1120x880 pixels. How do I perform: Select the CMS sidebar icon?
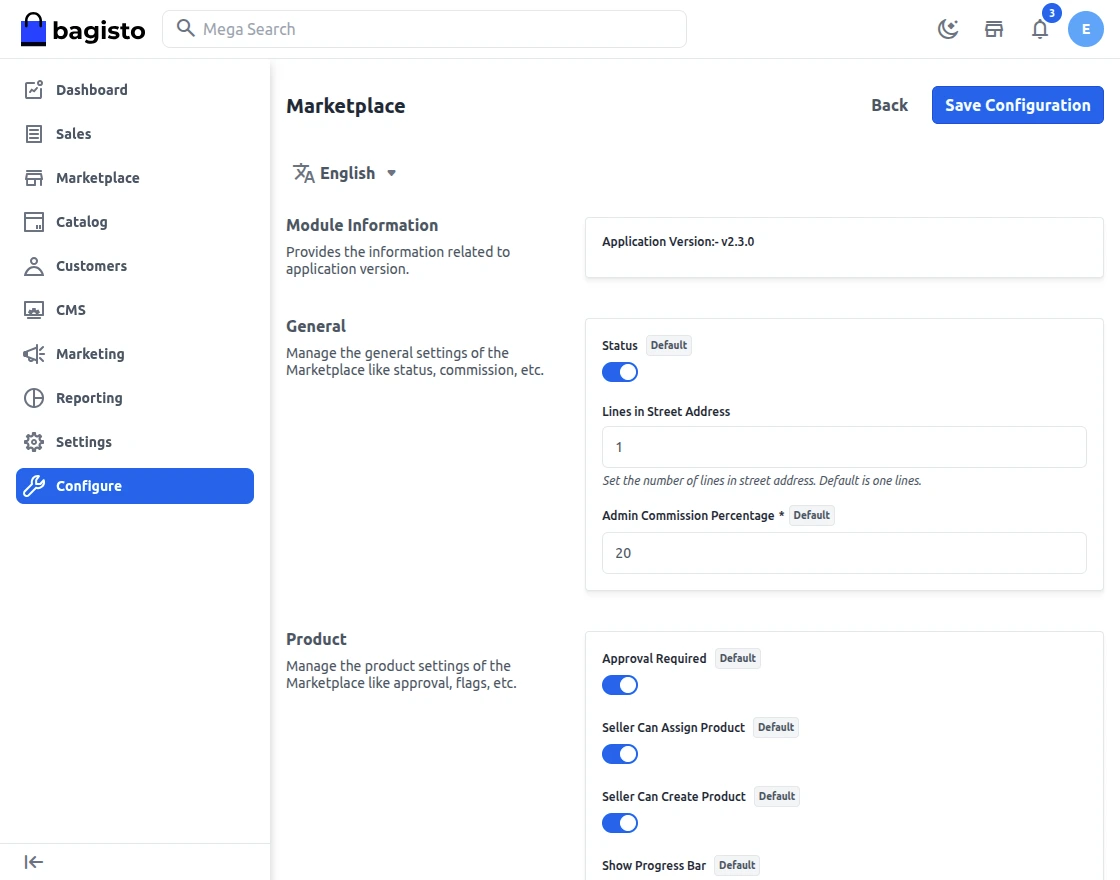click(x=33, y=309)
